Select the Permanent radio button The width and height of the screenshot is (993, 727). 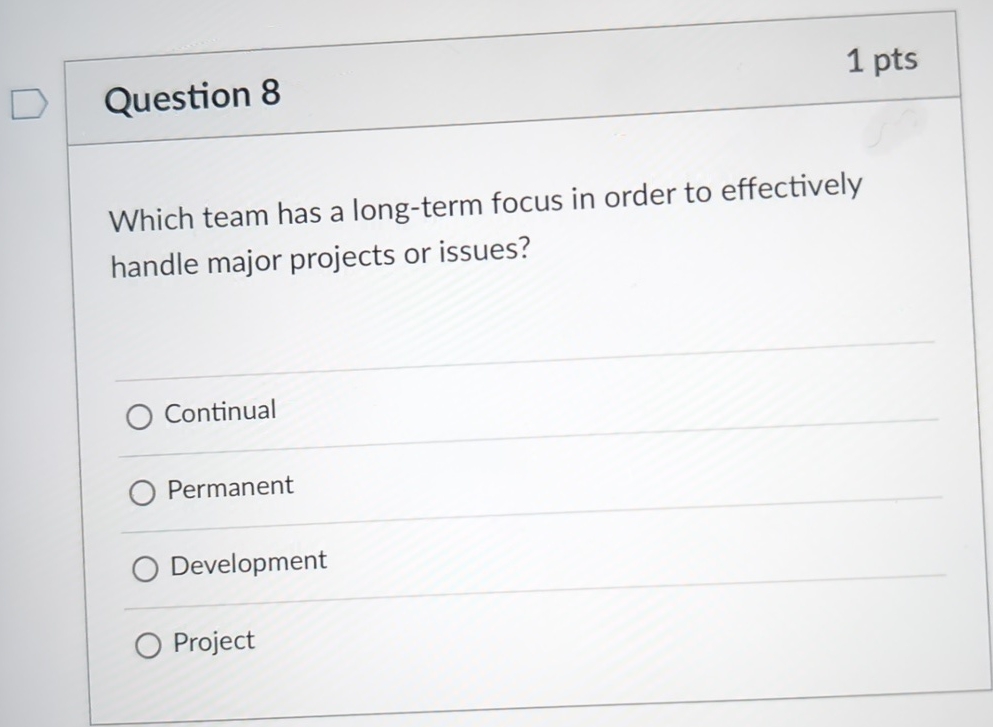(x=142, y=492)
